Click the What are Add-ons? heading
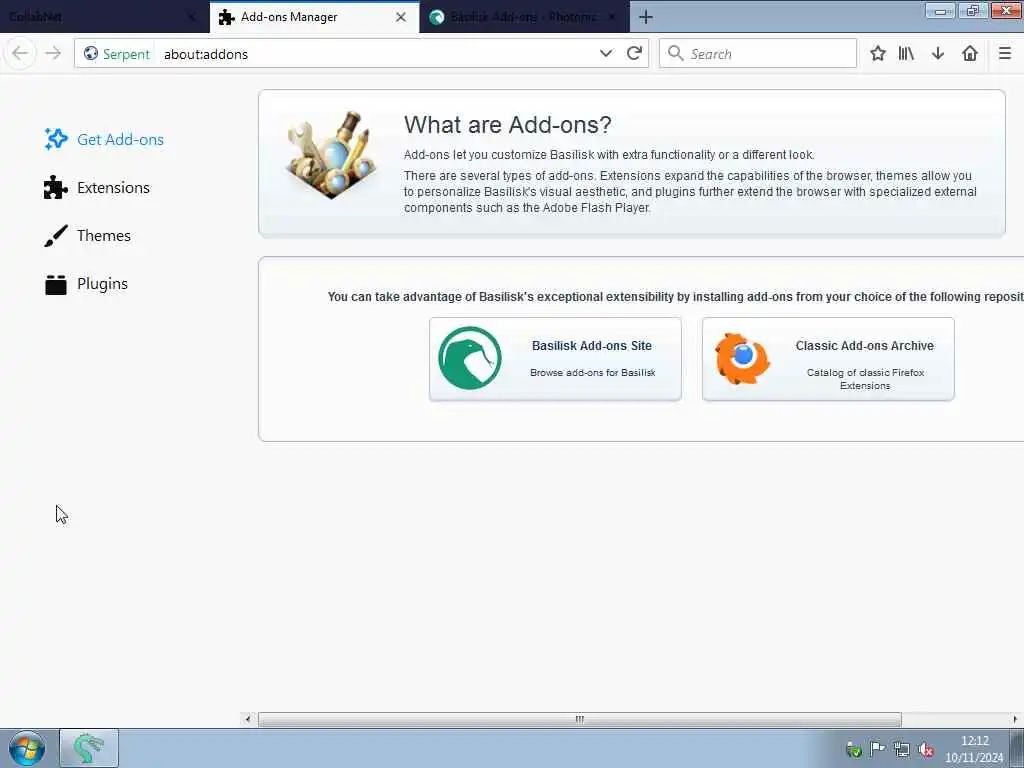Viewport: 1024px width, 768px height. (x=507, y=124)
